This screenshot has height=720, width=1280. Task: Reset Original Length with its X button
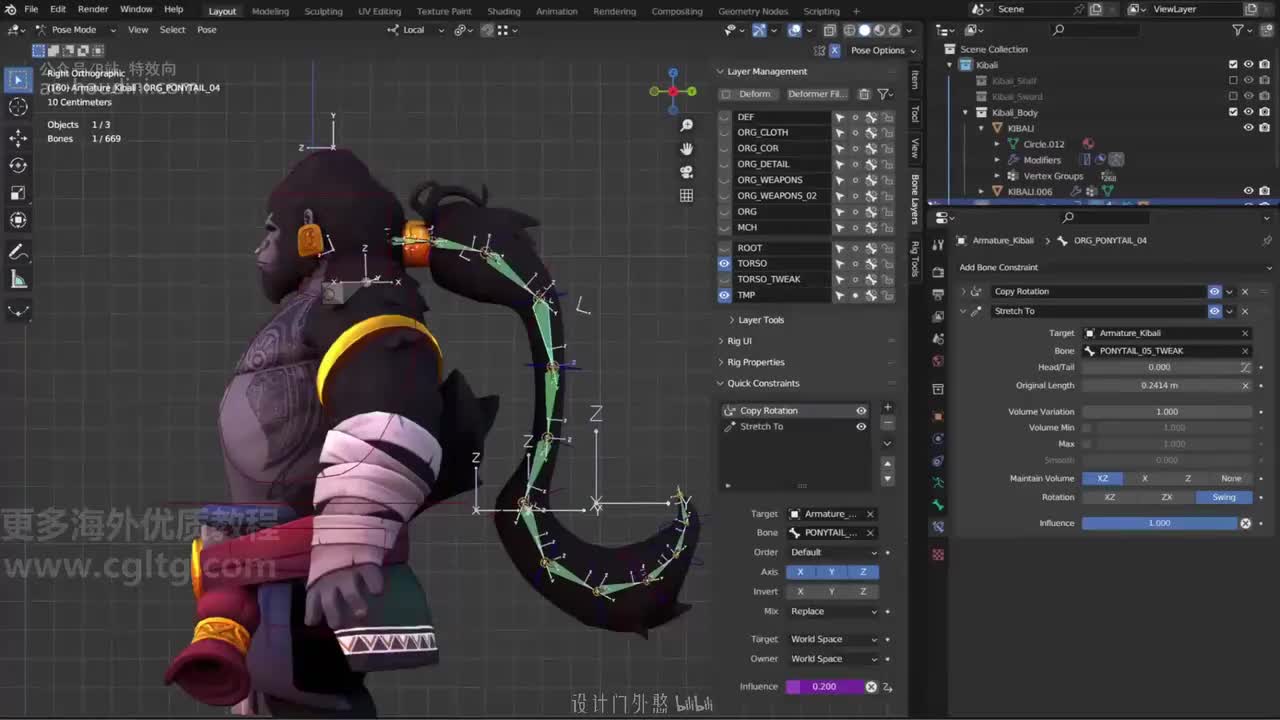coord(1245,386)
